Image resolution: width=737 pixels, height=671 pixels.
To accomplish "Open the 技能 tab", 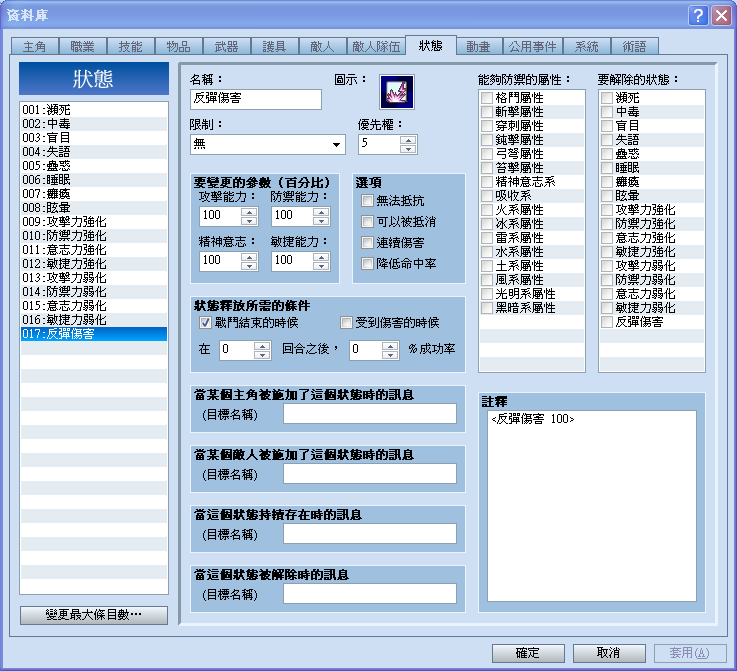I will click(130, 47).
